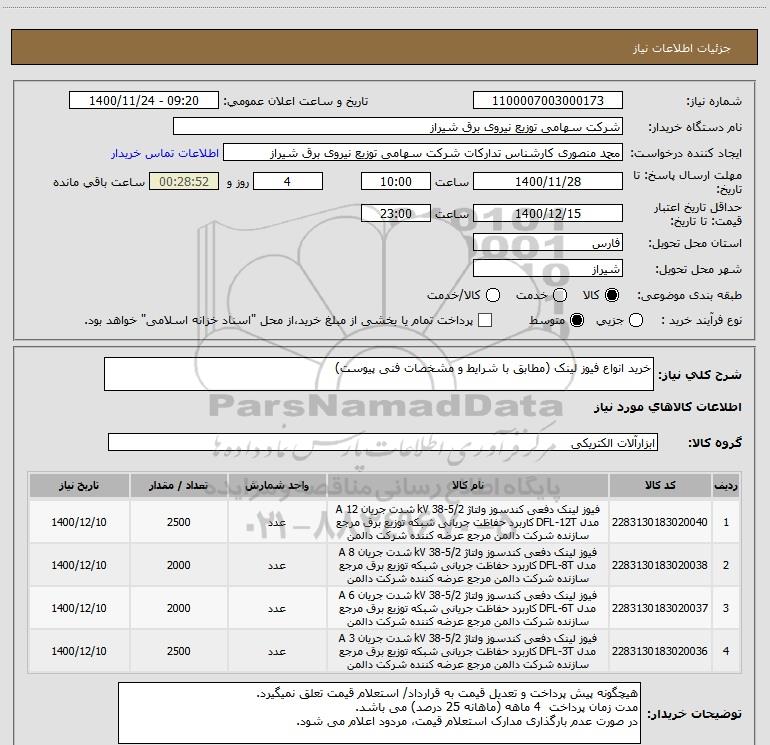
Task: Click quantity 2000 in row 3
Action: click(179, 608)
